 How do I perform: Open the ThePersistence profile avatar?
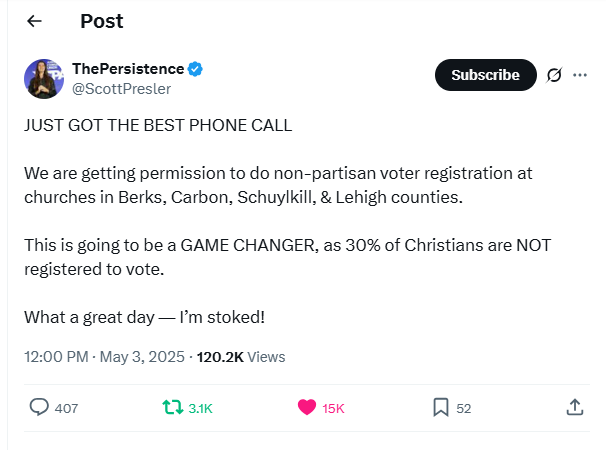44,79
